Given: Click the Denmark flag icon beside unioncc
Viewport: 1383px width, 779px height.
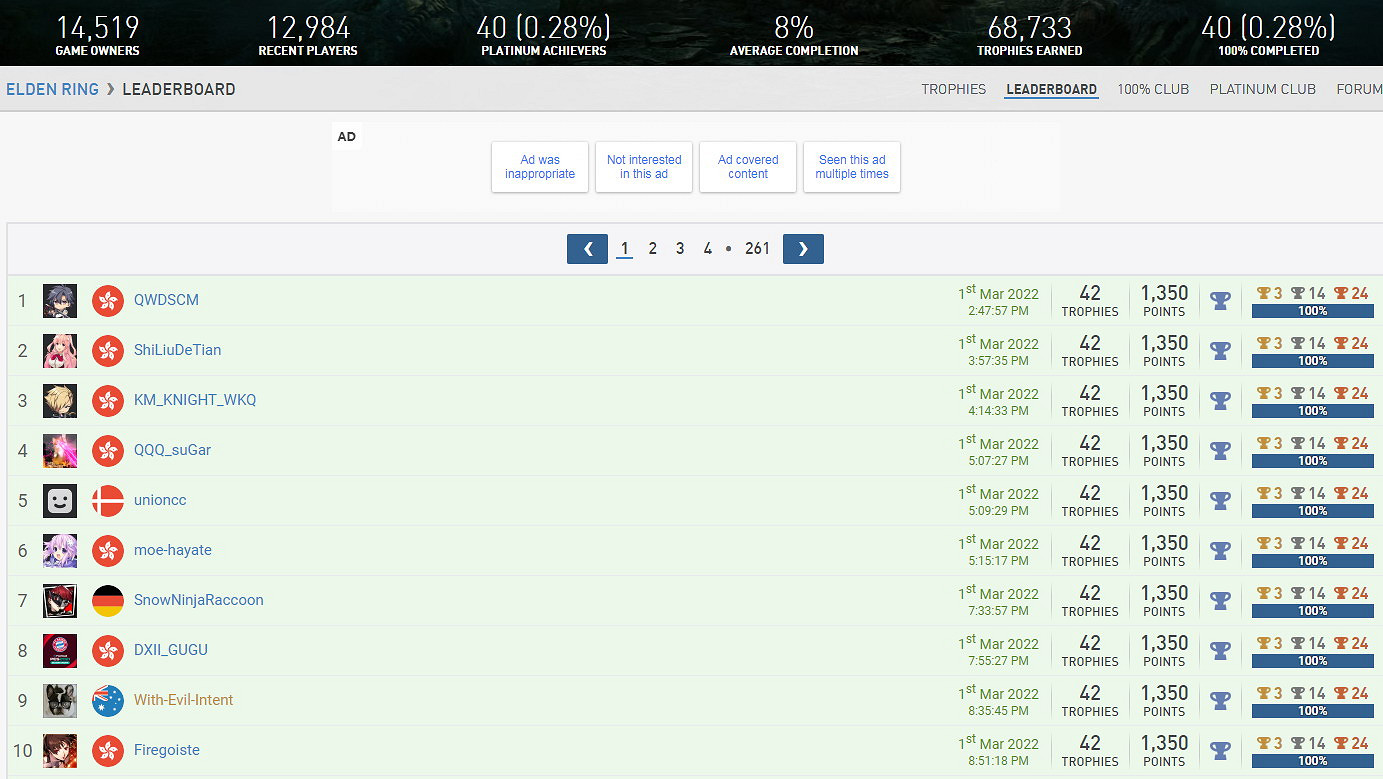Looking at the screenshot, I should (108, 500).
